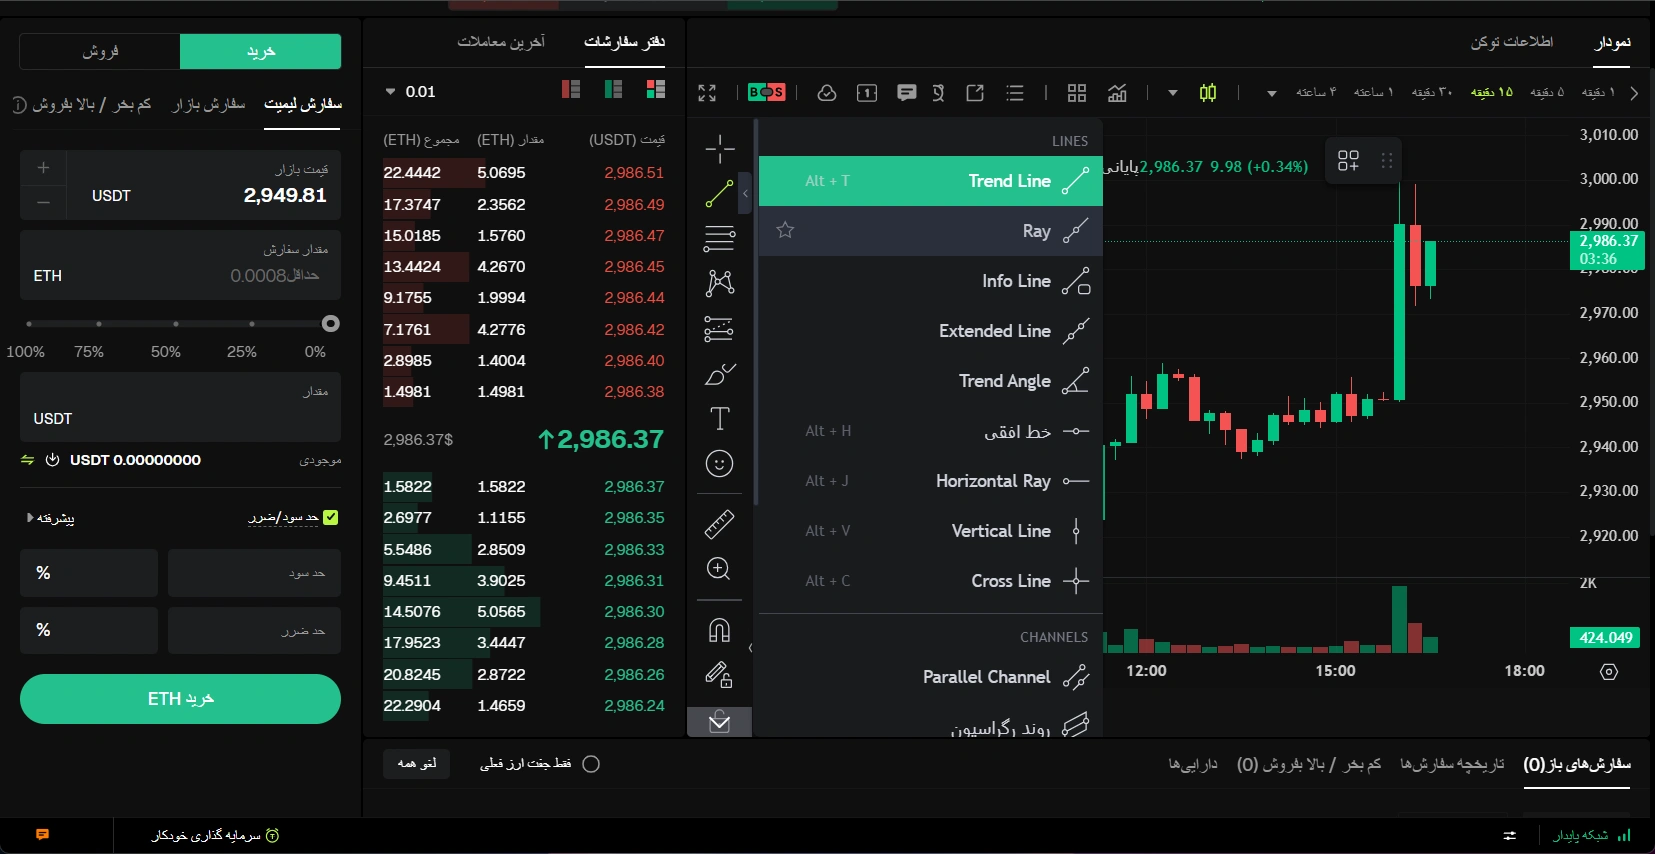Show only sell orders in the order book
The height and width of the screenshot is (854, 1655).
pos(571,90)
